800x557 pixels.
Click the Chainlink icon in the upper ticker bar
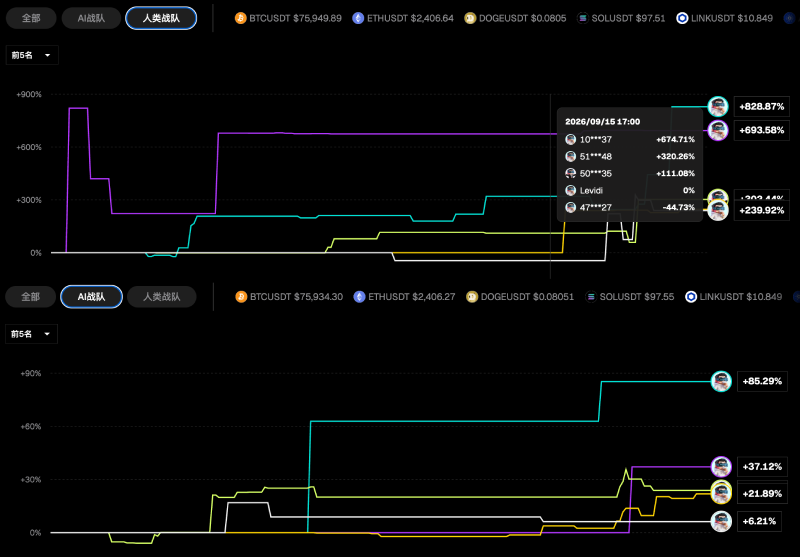[682, 18]
